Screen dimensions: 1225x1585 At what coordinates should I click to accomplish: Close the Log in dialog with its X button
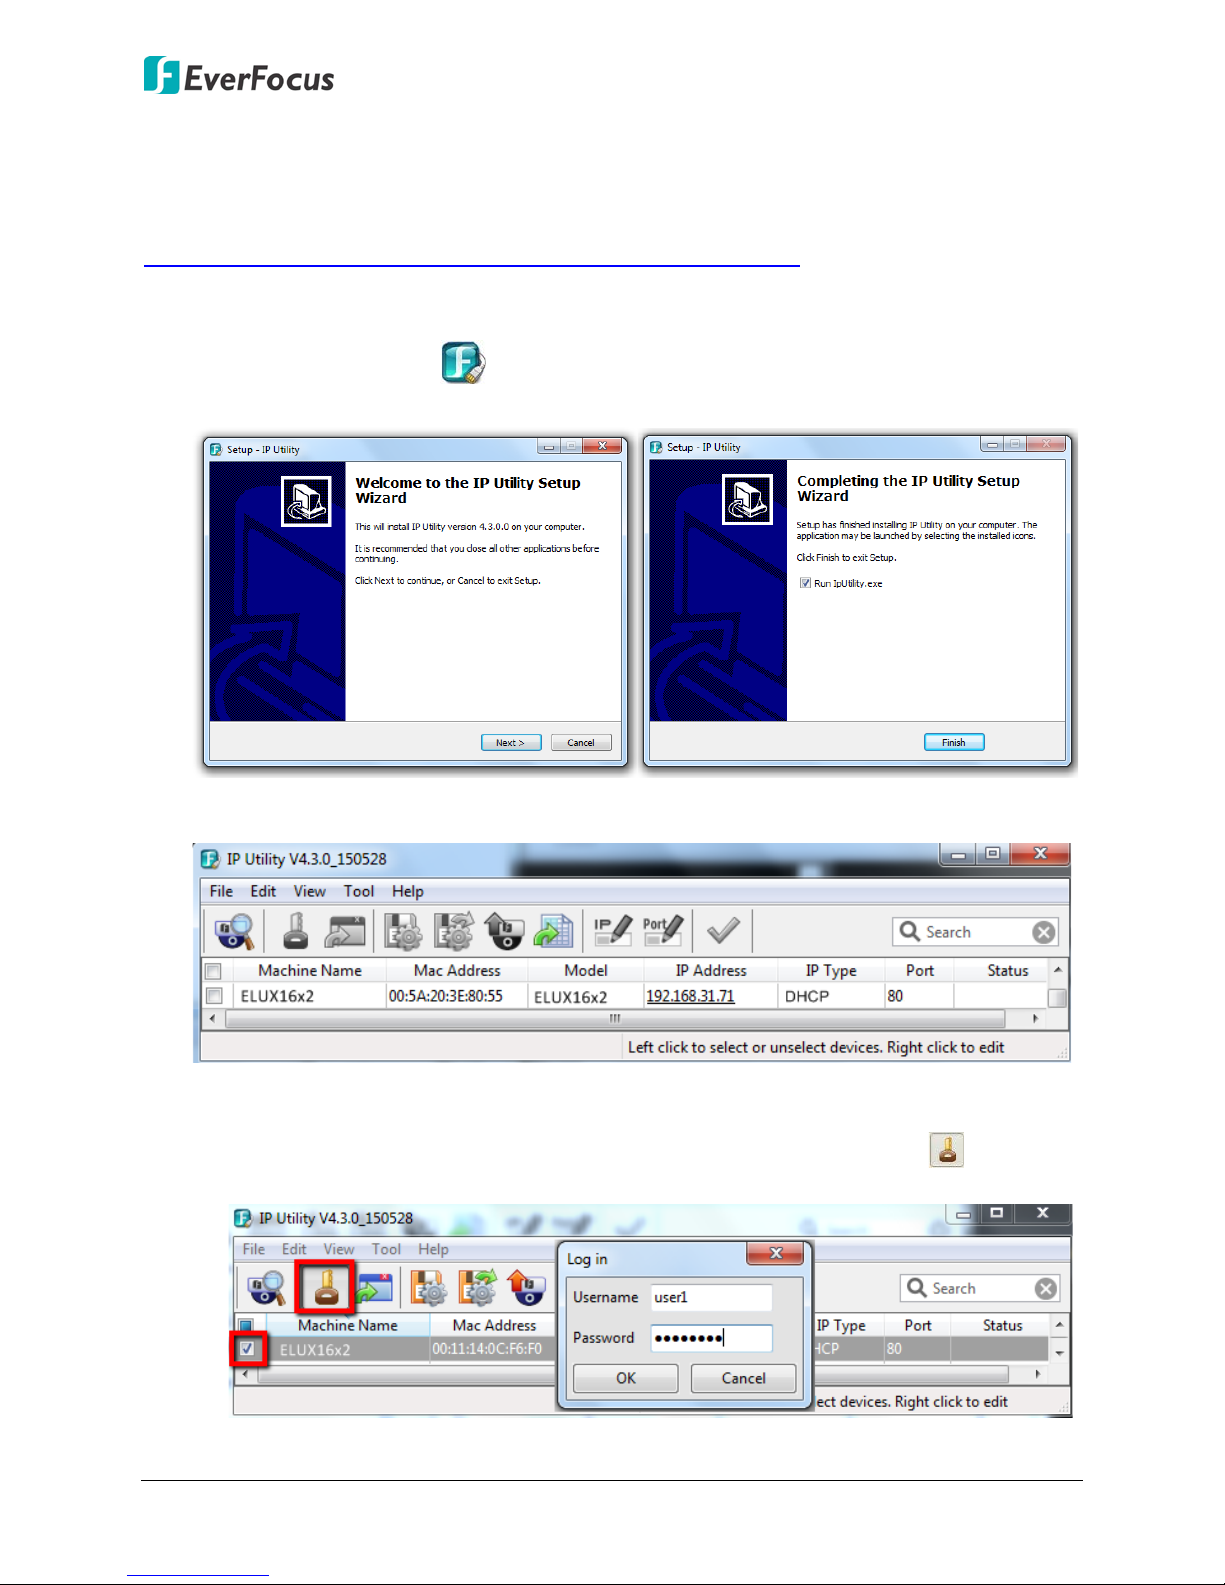tap(776, 1253)
